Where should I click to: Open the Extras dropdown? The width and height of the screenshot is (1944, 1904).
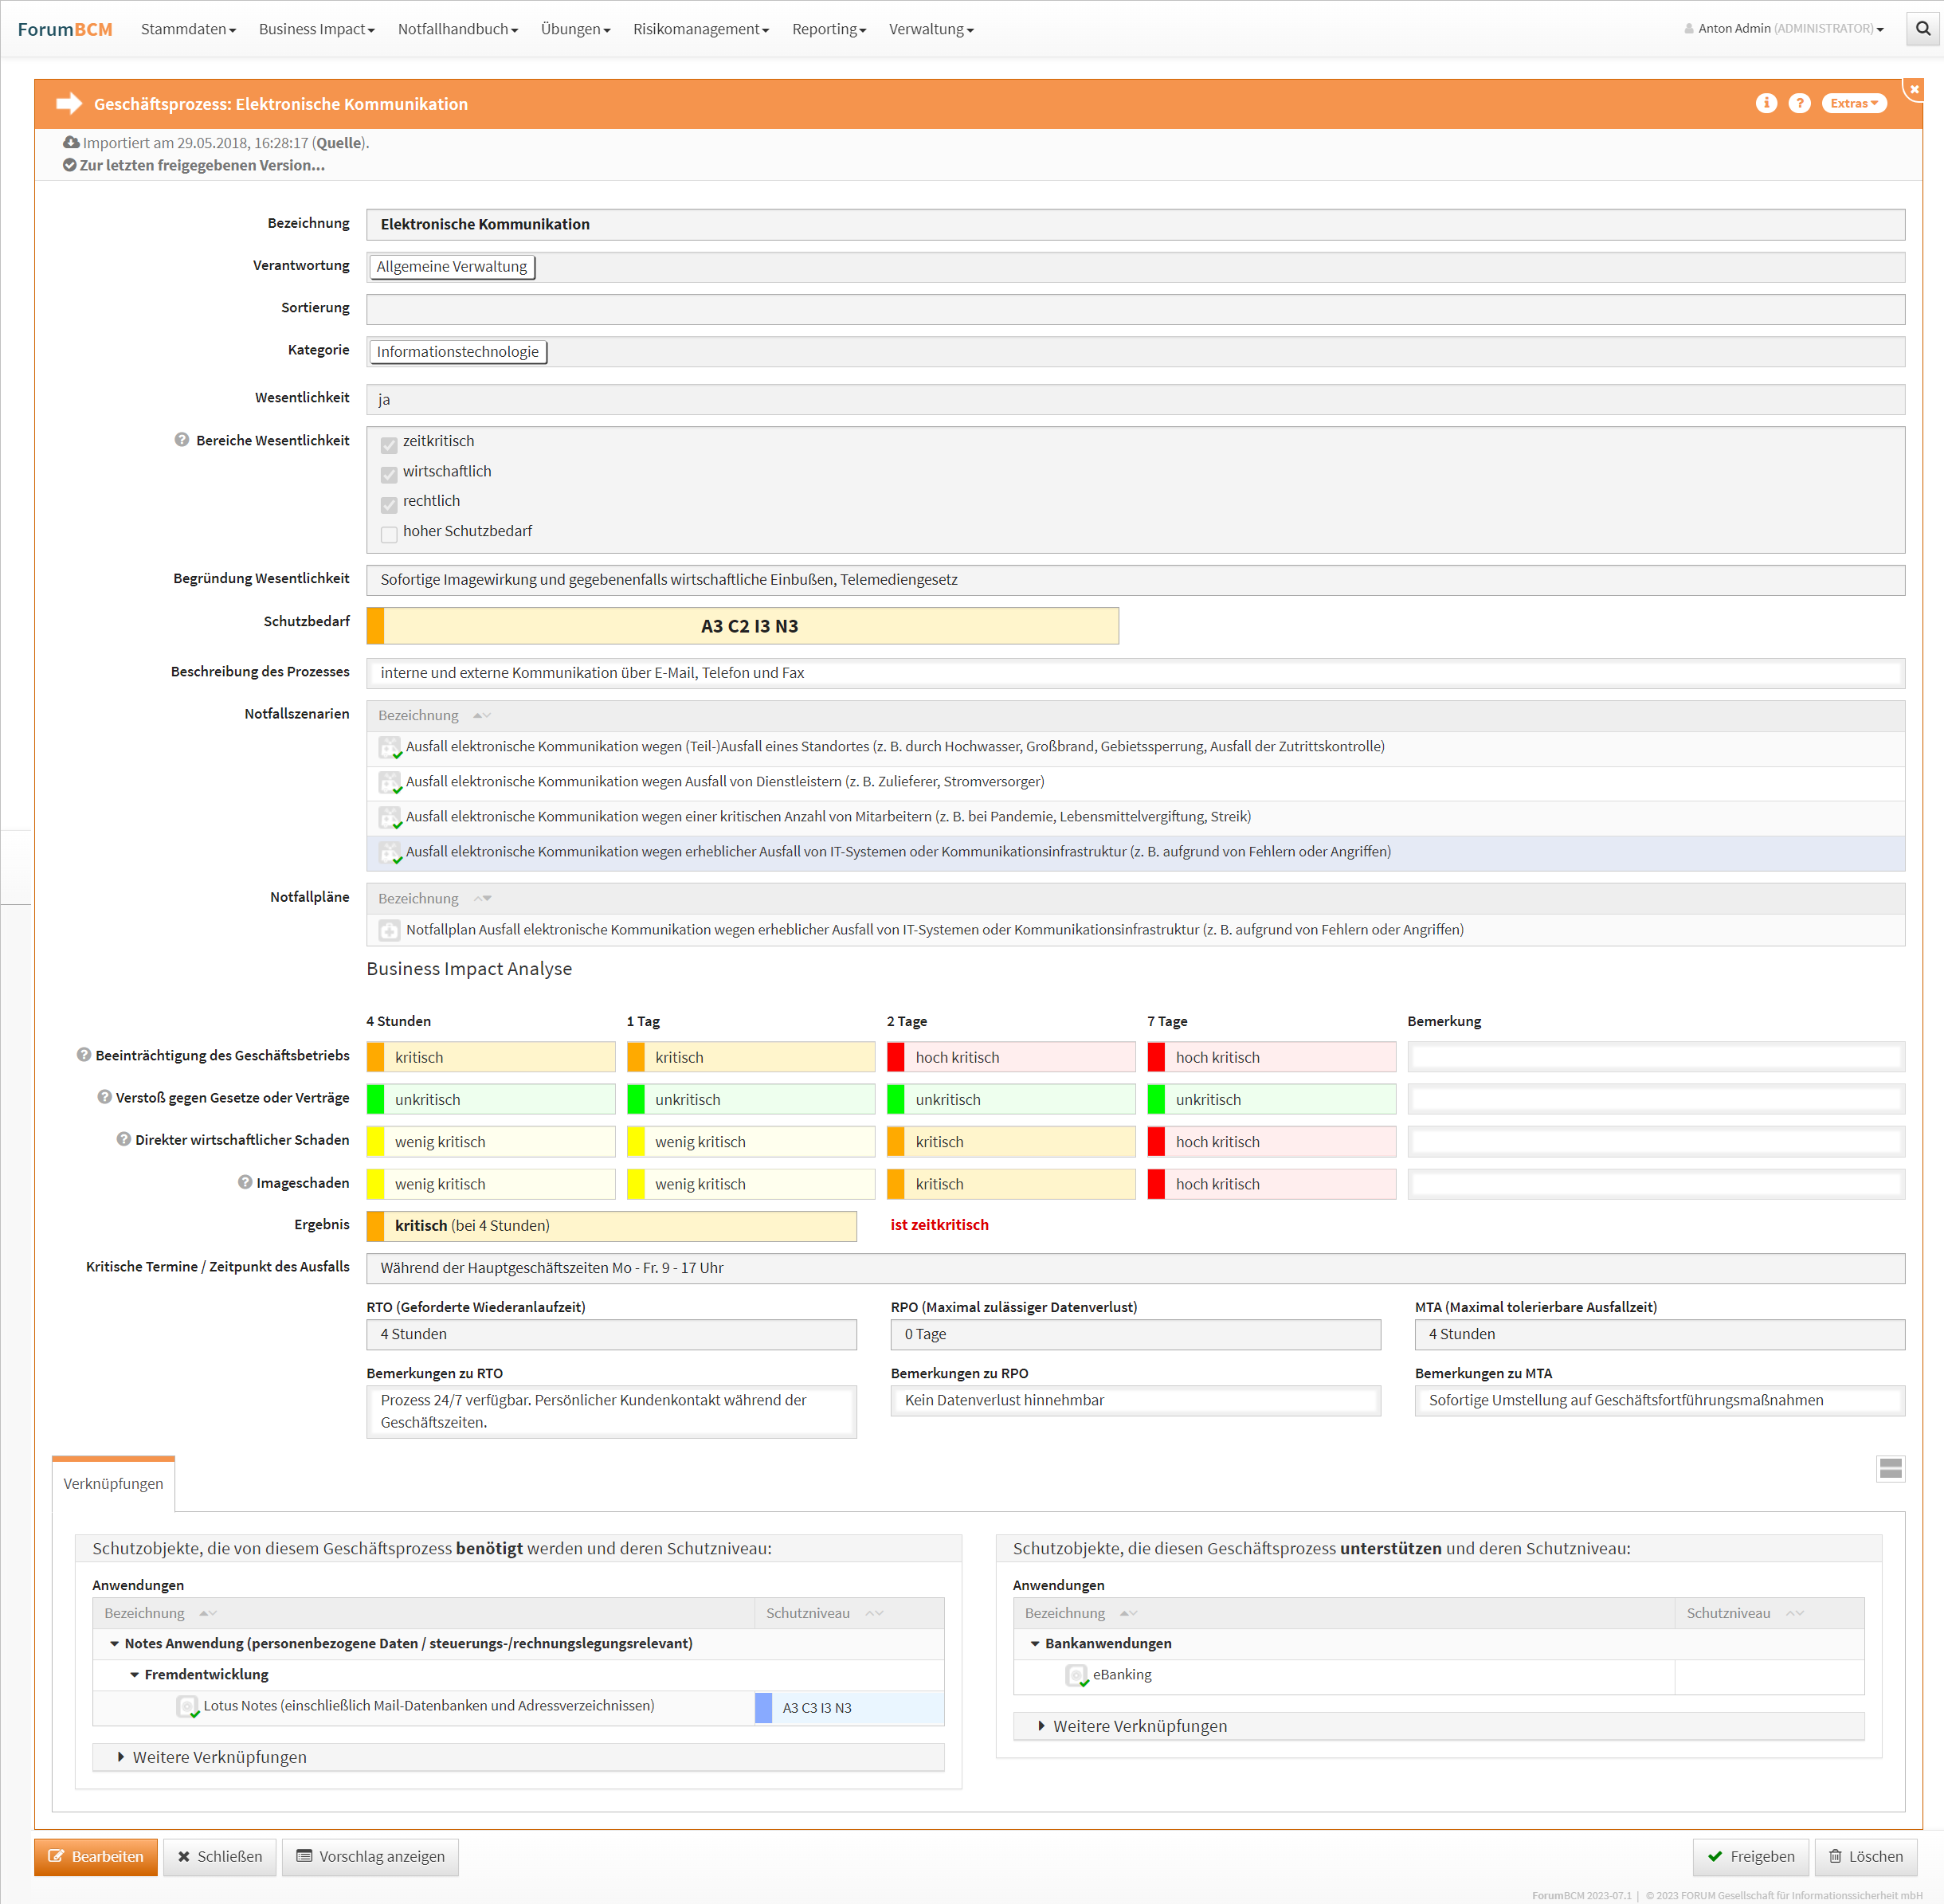tap(1853, 103)
